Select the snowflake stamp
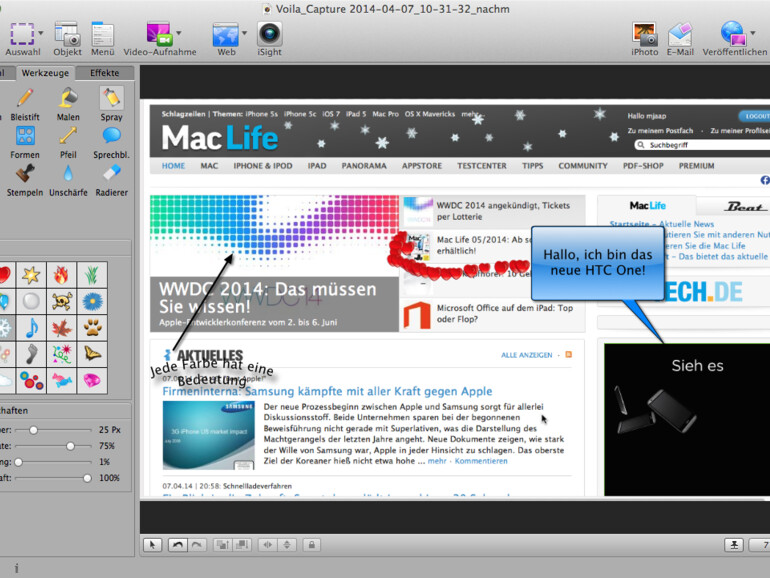 6,328
